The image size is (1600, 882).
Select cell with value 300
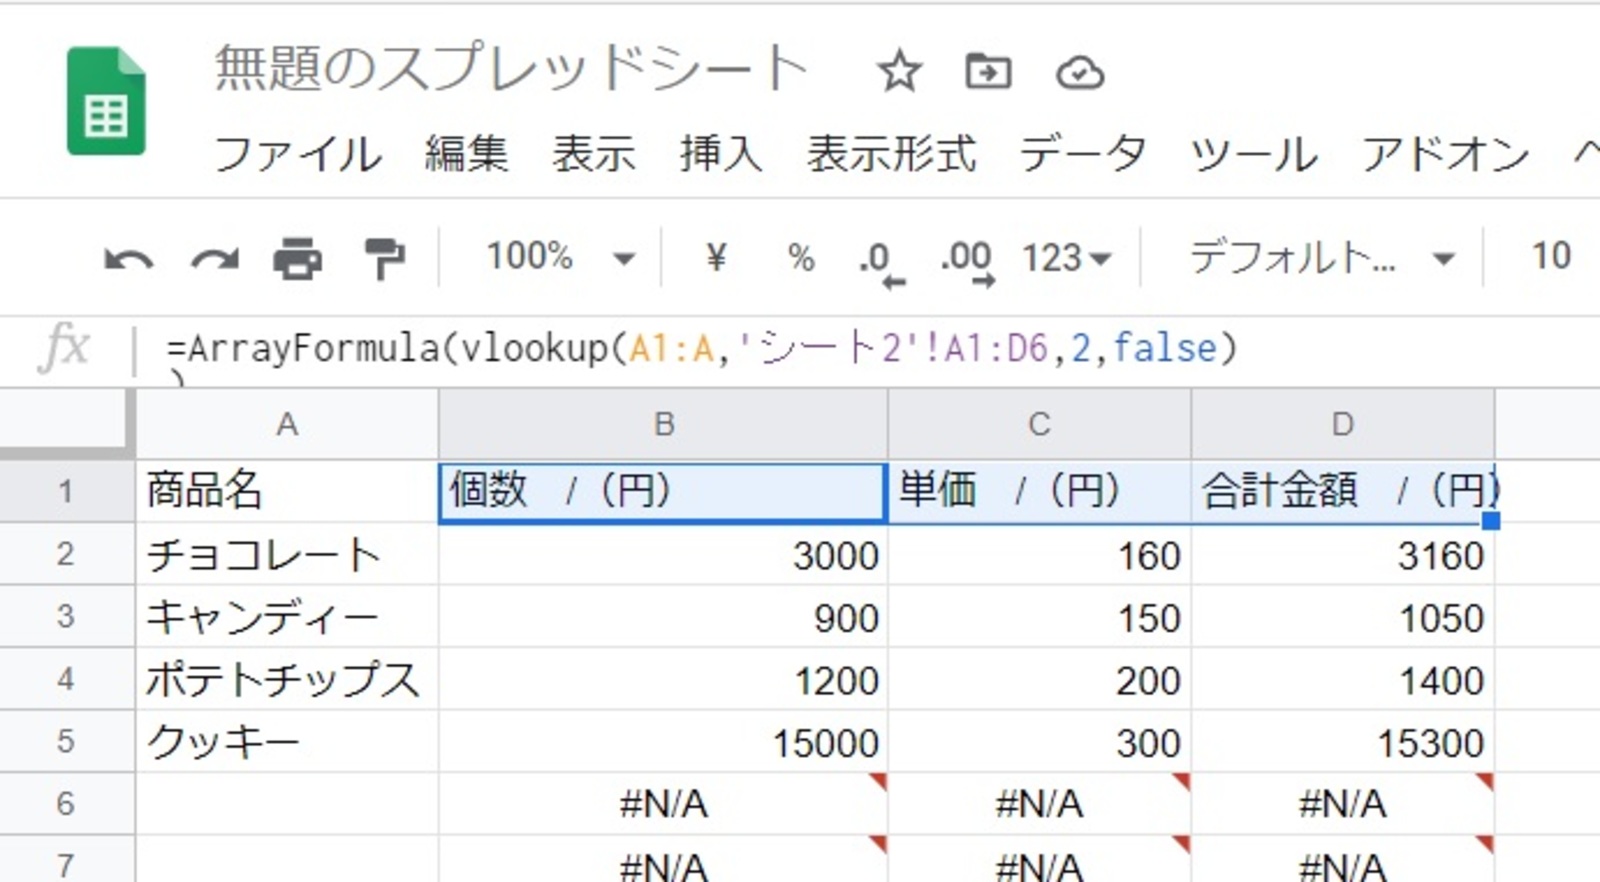(1039, 741)
